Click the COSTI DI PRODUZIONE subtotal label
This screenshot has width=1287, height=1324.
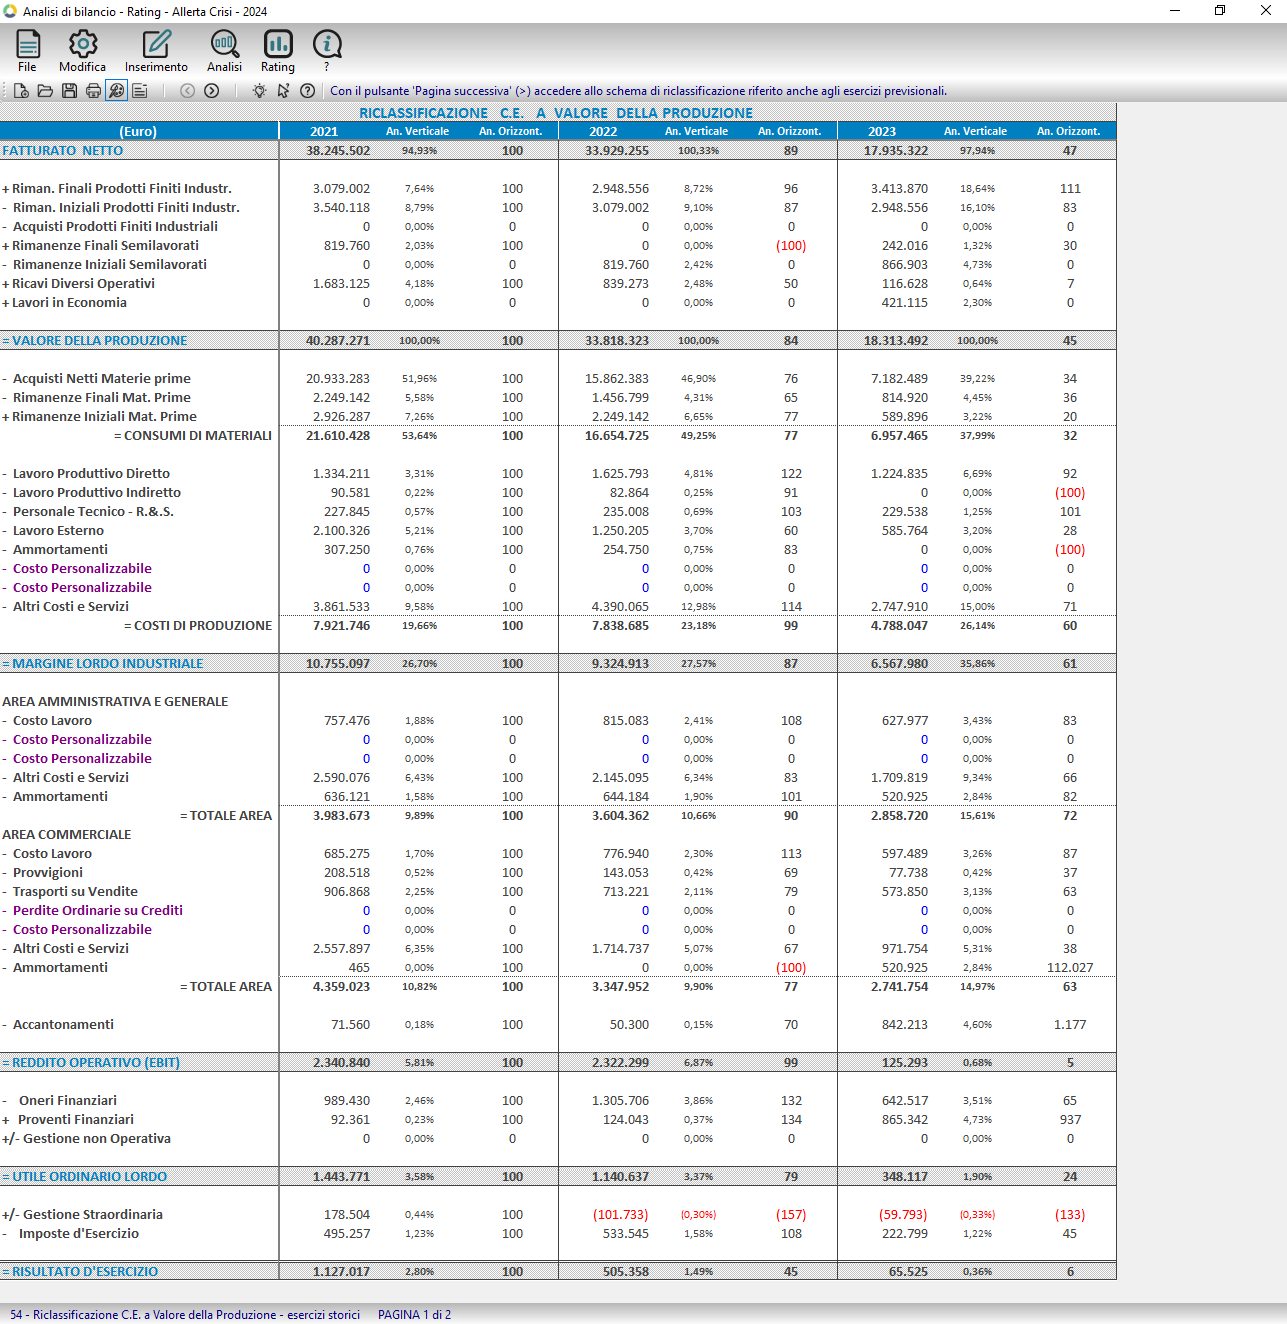click(x=198, y=626)
